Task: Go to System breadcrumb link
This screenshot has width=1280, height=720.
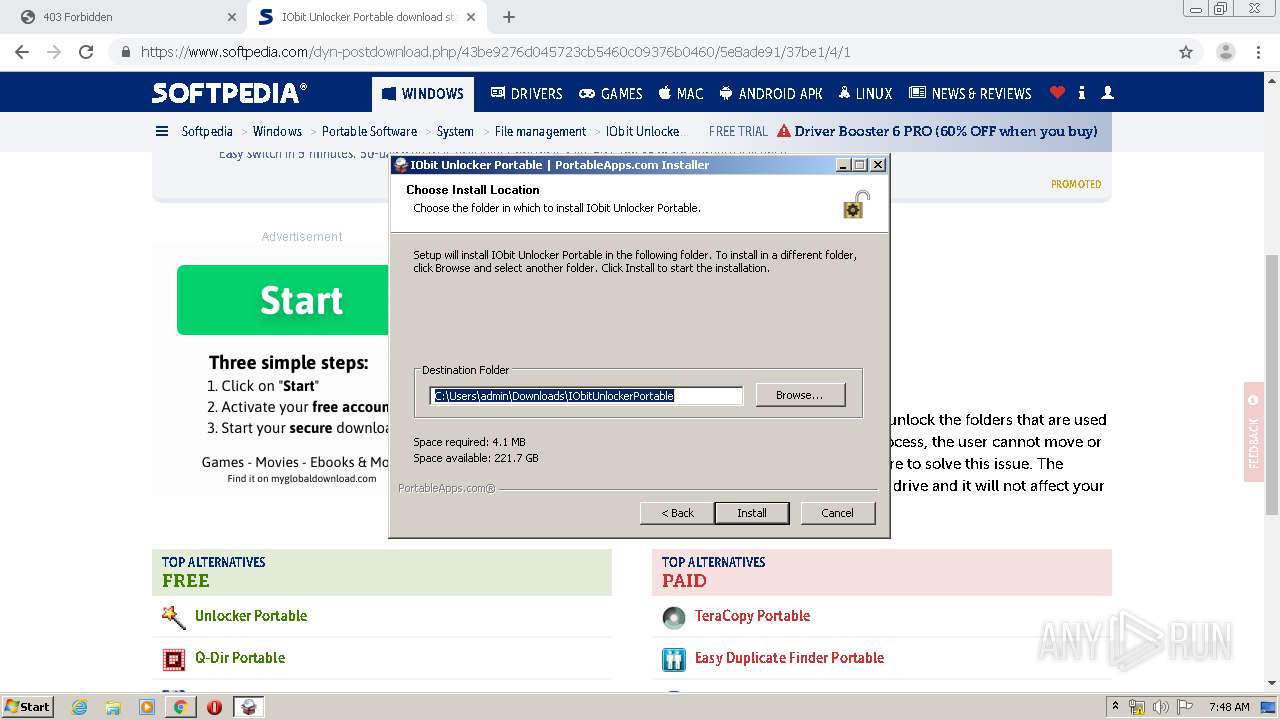Action: (x=455, y=131)
